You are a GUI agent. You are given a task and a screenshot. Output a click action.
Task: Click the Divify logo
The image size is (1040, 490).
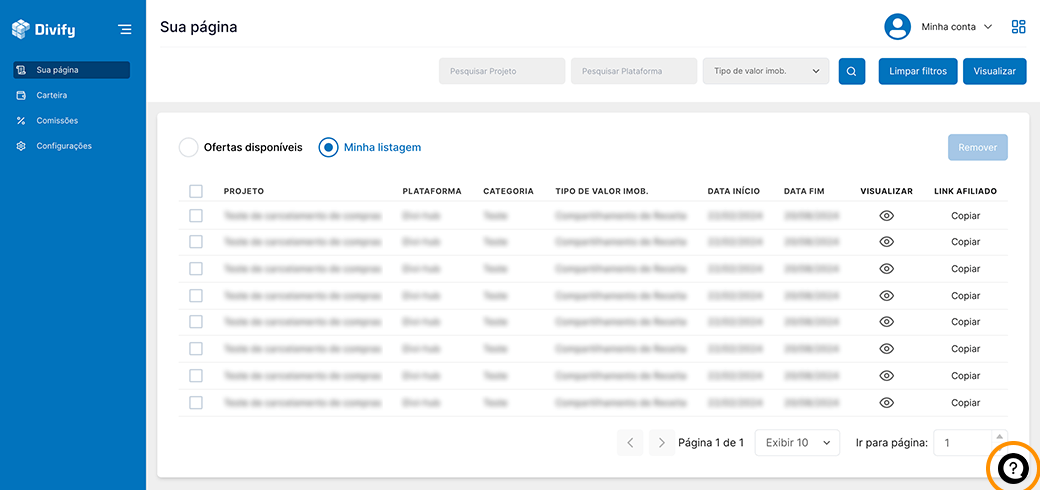[45, 29]
